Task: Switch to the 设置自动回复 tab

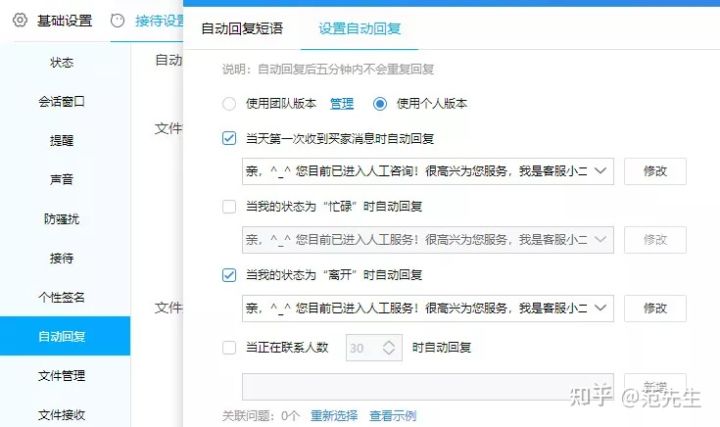Action: (x=360, y=28)
